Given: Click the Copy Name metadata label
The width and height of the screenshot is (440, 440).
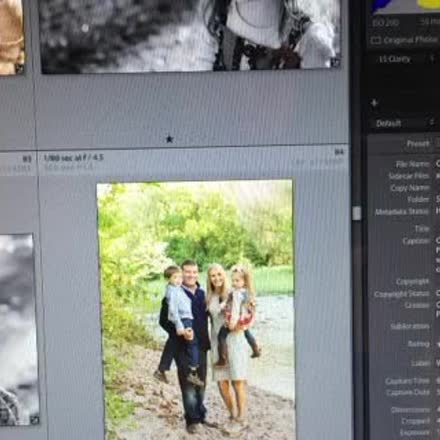Looking at the screenshot, I should [x=410, y=188].
